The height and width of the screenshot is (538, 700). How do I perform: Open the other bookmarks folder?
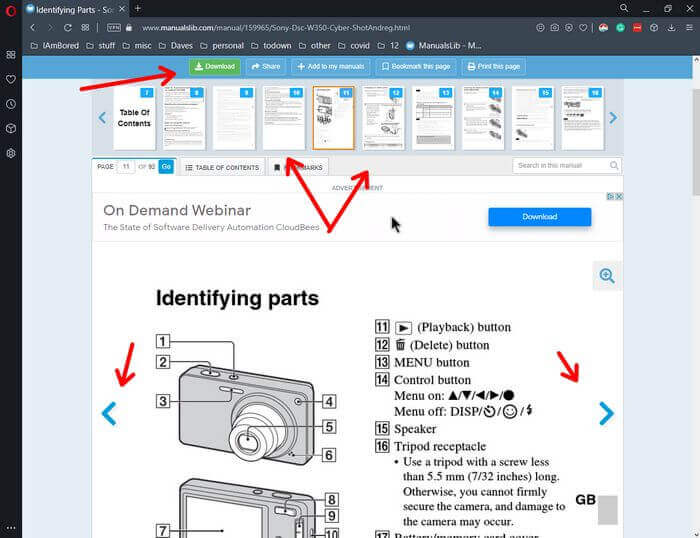(315, 46)
